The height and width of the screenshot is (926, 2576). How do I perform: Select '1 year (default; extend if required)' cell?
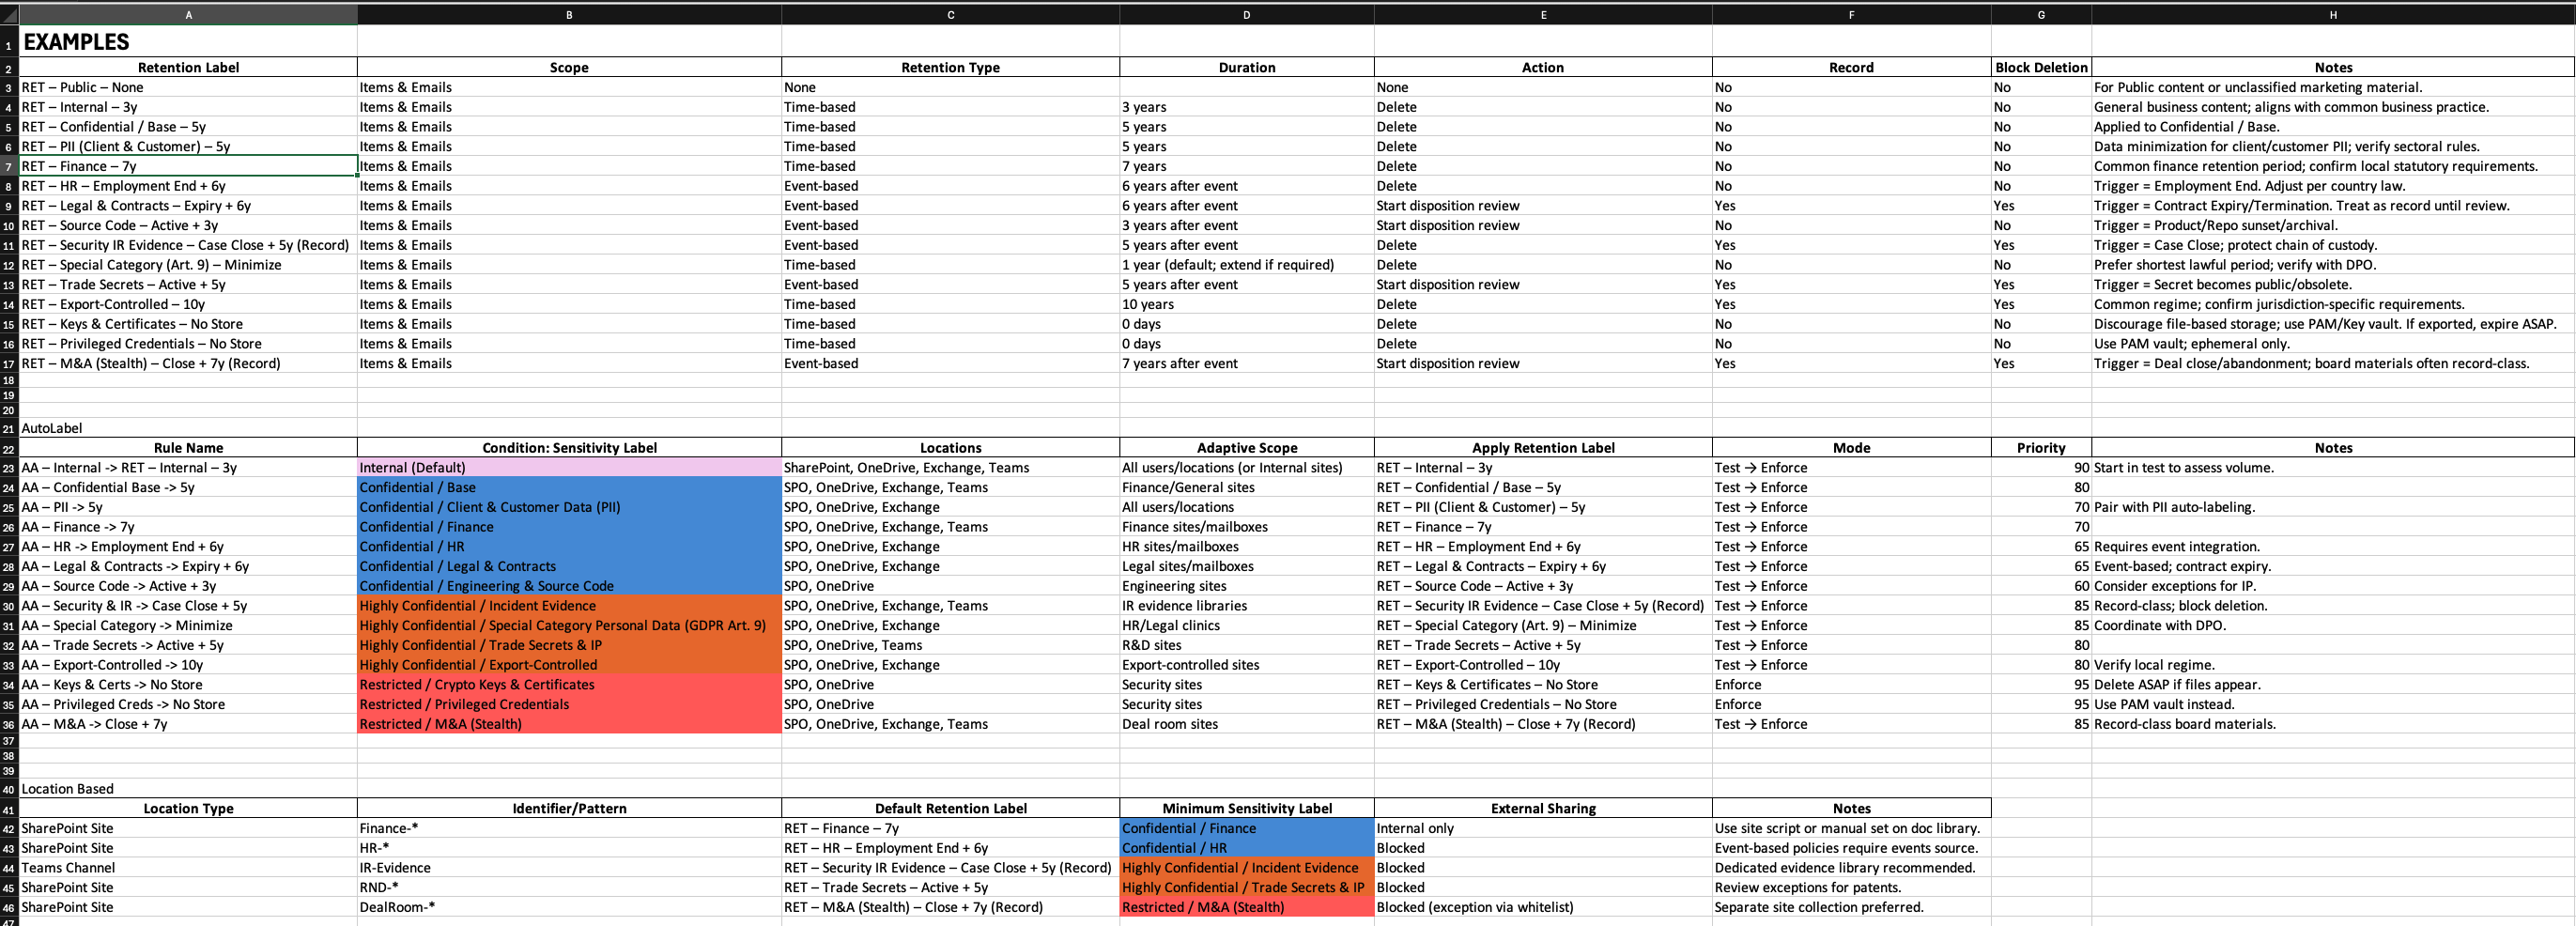1246,265
